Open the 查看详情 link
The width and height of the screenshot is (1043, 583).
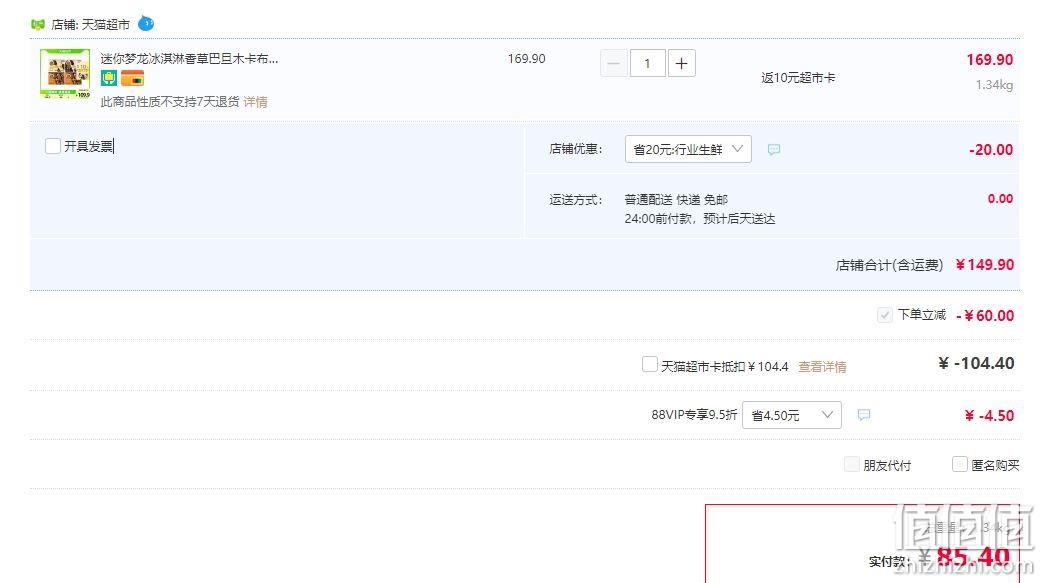(x=822, y=367)
